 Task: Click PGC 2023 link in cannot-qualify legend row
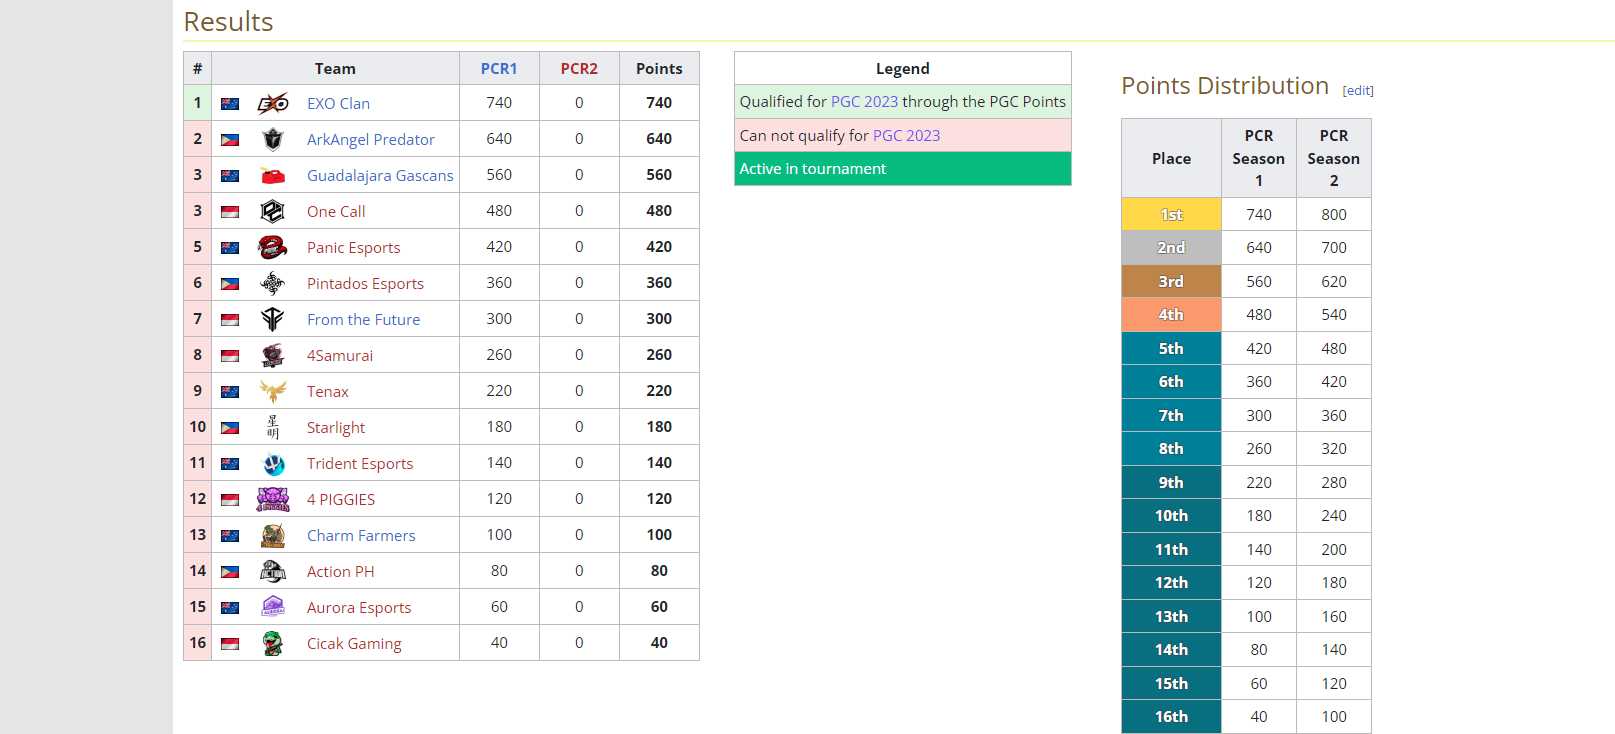click(x=906, y=136)
